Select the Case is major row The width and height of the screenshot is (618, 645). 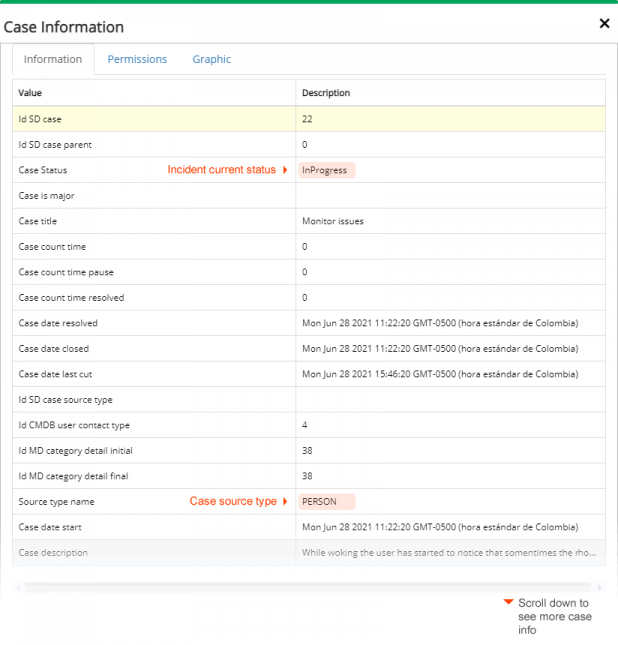coord(309,195)
